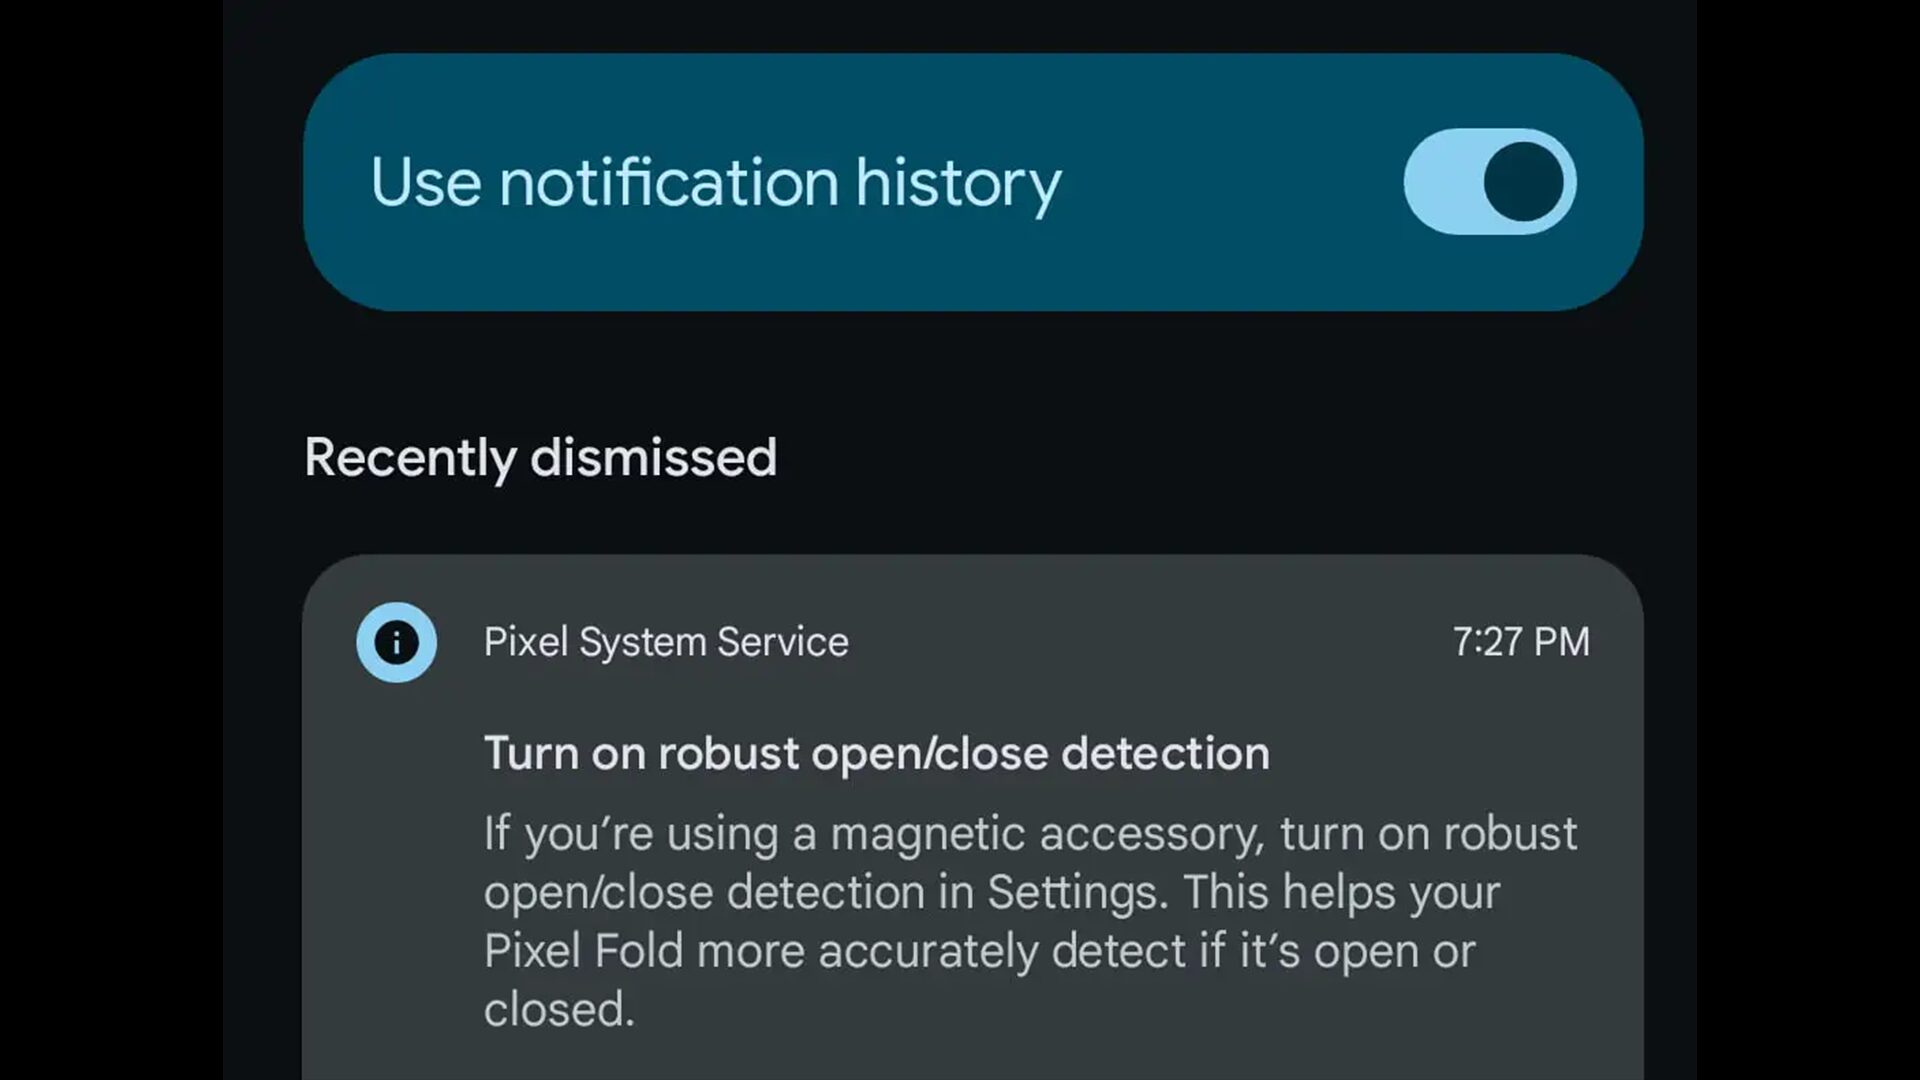Click the word "dismissed" in the section heading
1920x1080 pixels.
point(653,457)
